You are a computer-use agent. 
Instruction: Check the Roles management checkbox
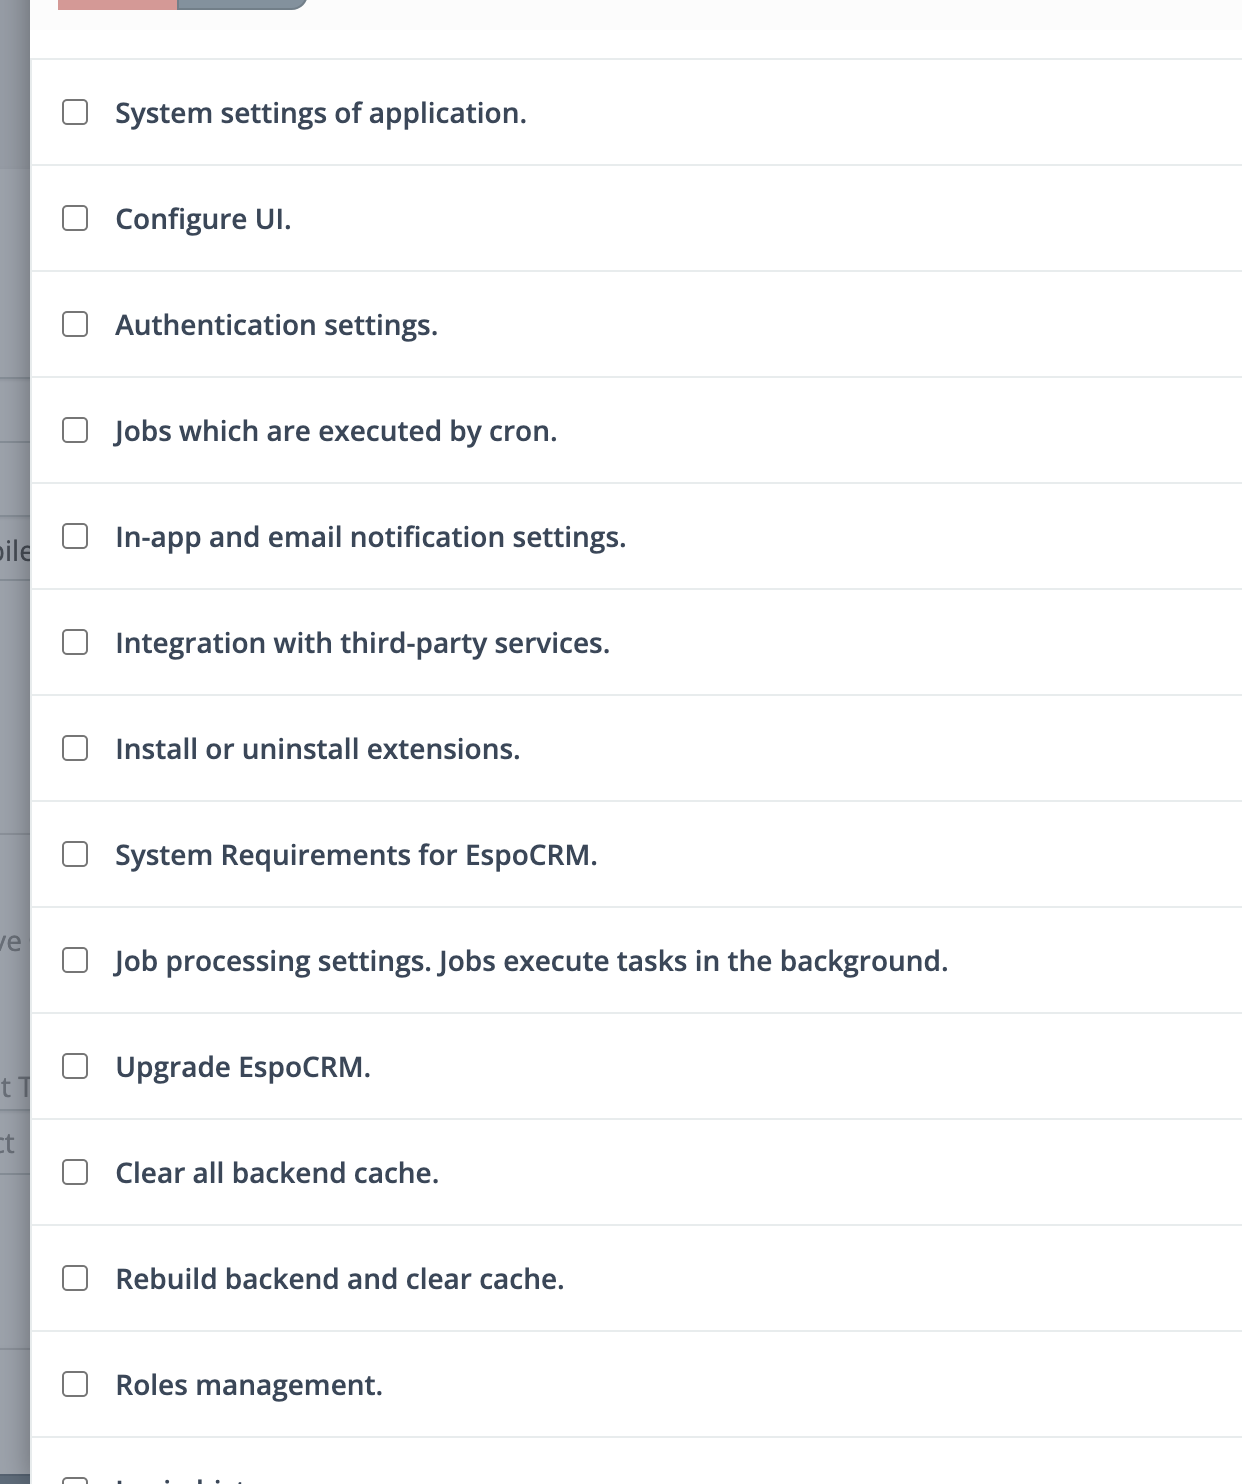pyautogui.click(x=75, y=1384)
